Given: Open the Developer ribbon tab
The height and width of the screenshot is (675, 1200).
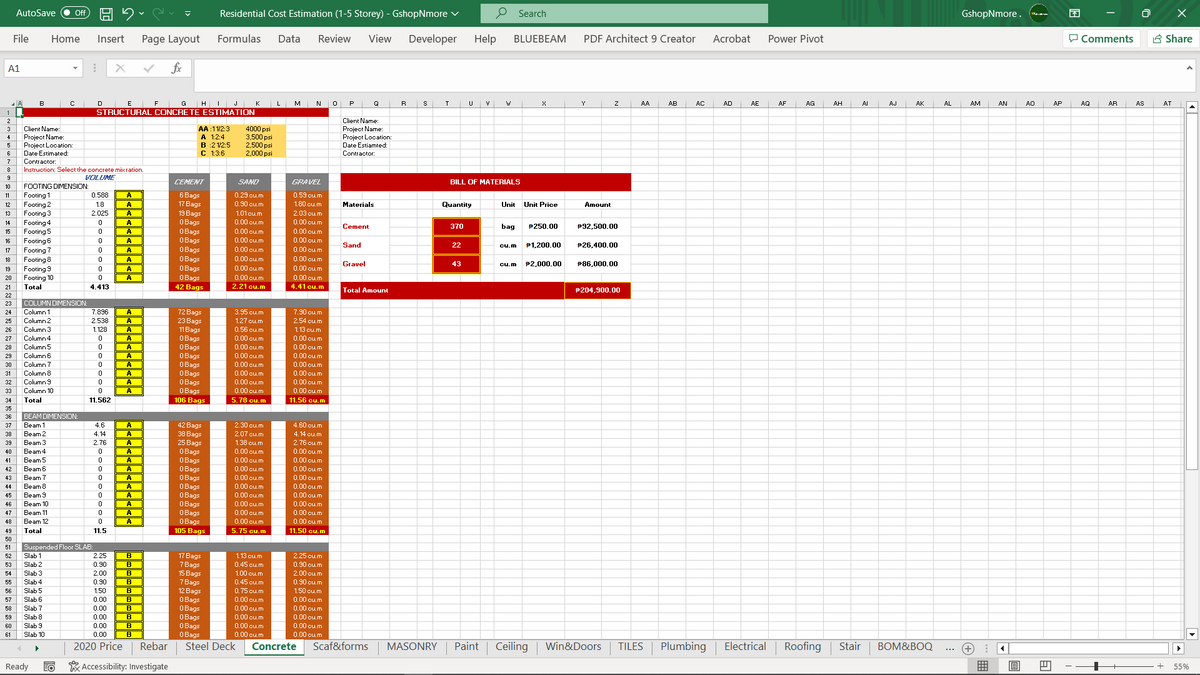Looking at the screenshot, I should click(x=433, y=39).
